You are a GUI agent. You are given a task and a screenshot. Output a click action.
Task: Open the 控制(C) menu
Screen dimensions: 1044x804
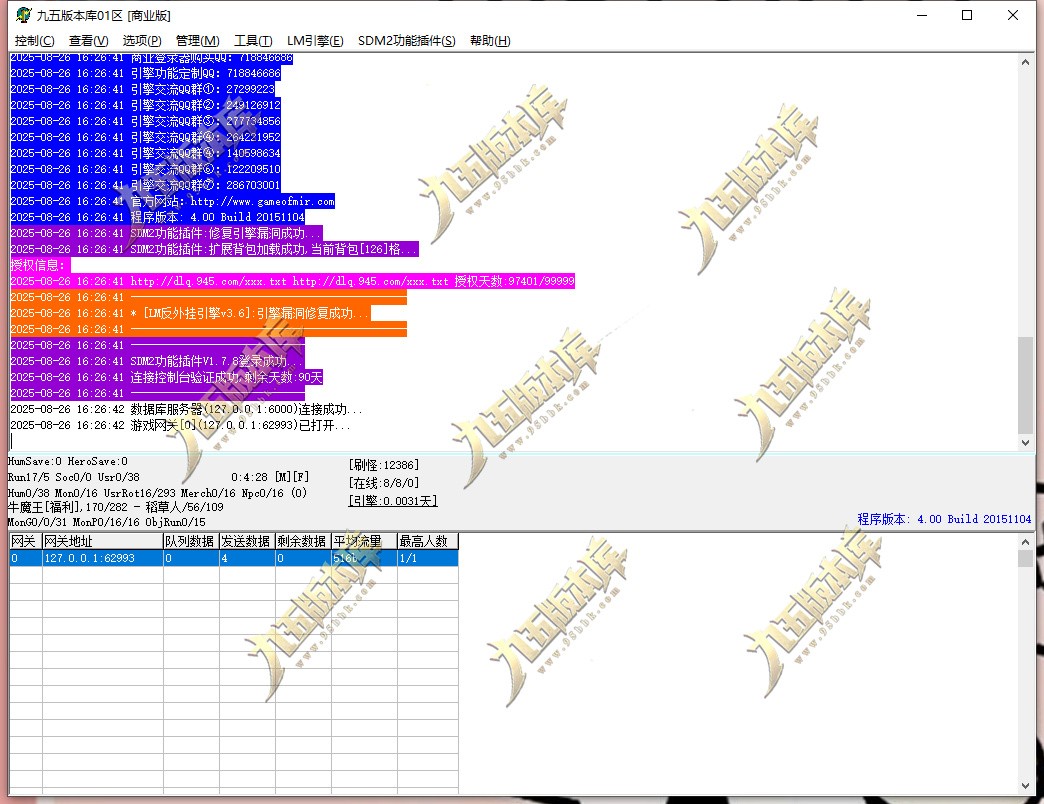[x=35, y=41]
